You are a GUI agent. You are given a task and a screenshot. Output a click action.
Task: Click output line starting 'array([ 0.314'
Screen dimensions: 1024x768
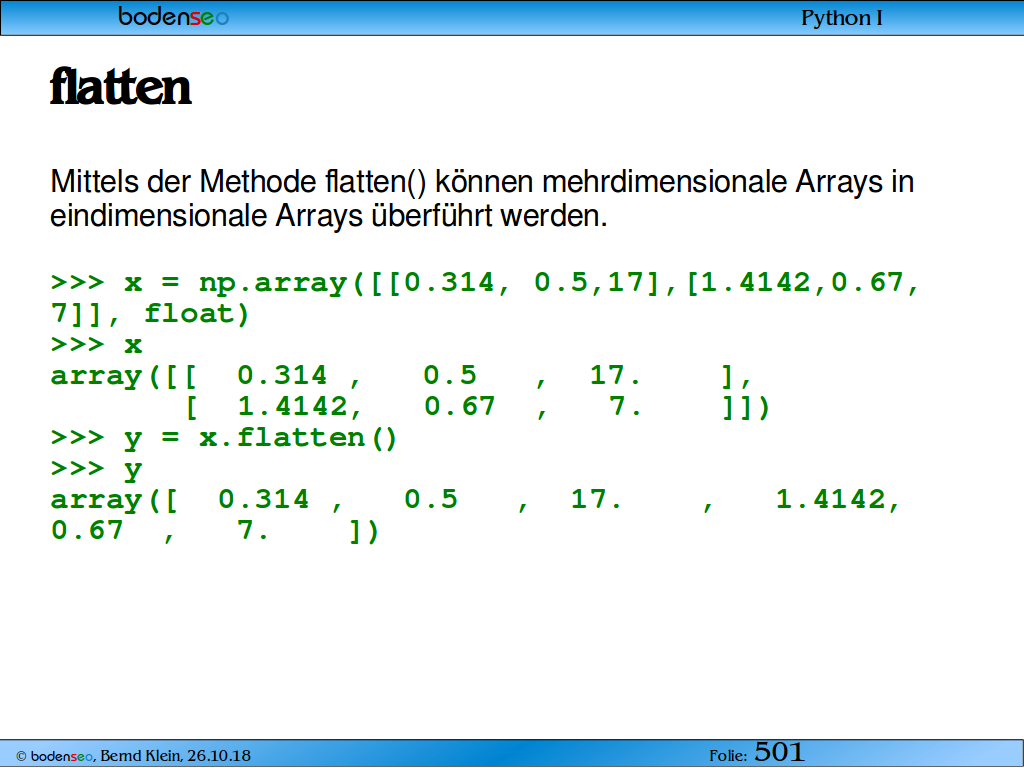click(475, 500)
